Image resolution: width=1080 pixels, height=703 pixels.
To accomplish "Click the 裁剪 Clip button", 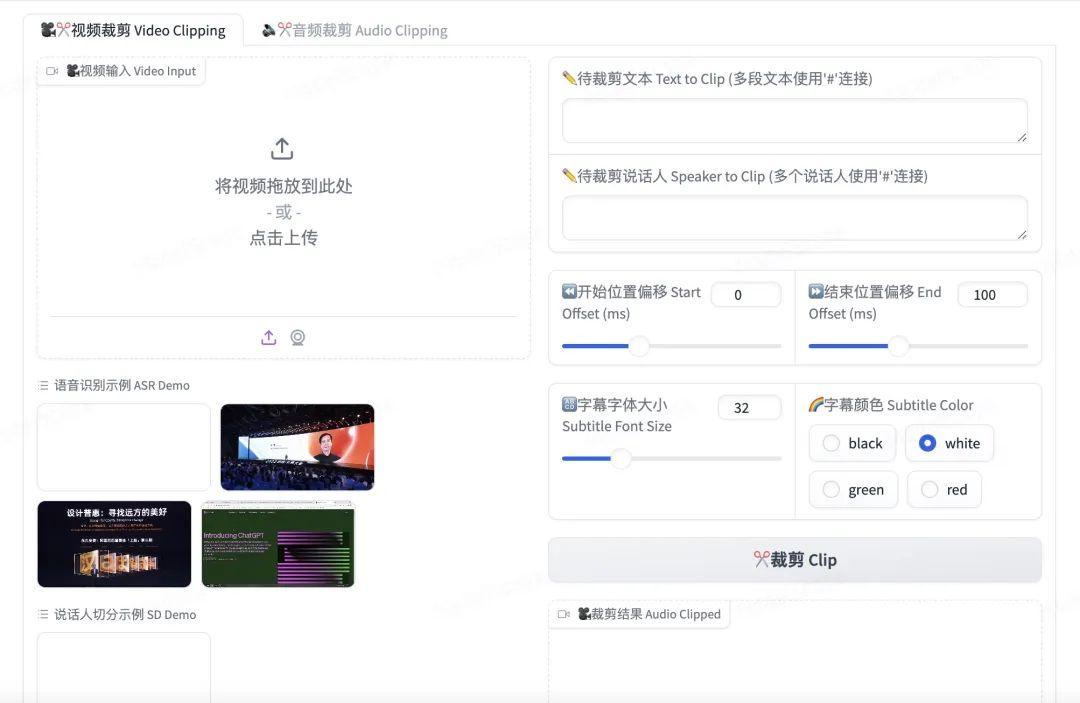I will 795,560.
